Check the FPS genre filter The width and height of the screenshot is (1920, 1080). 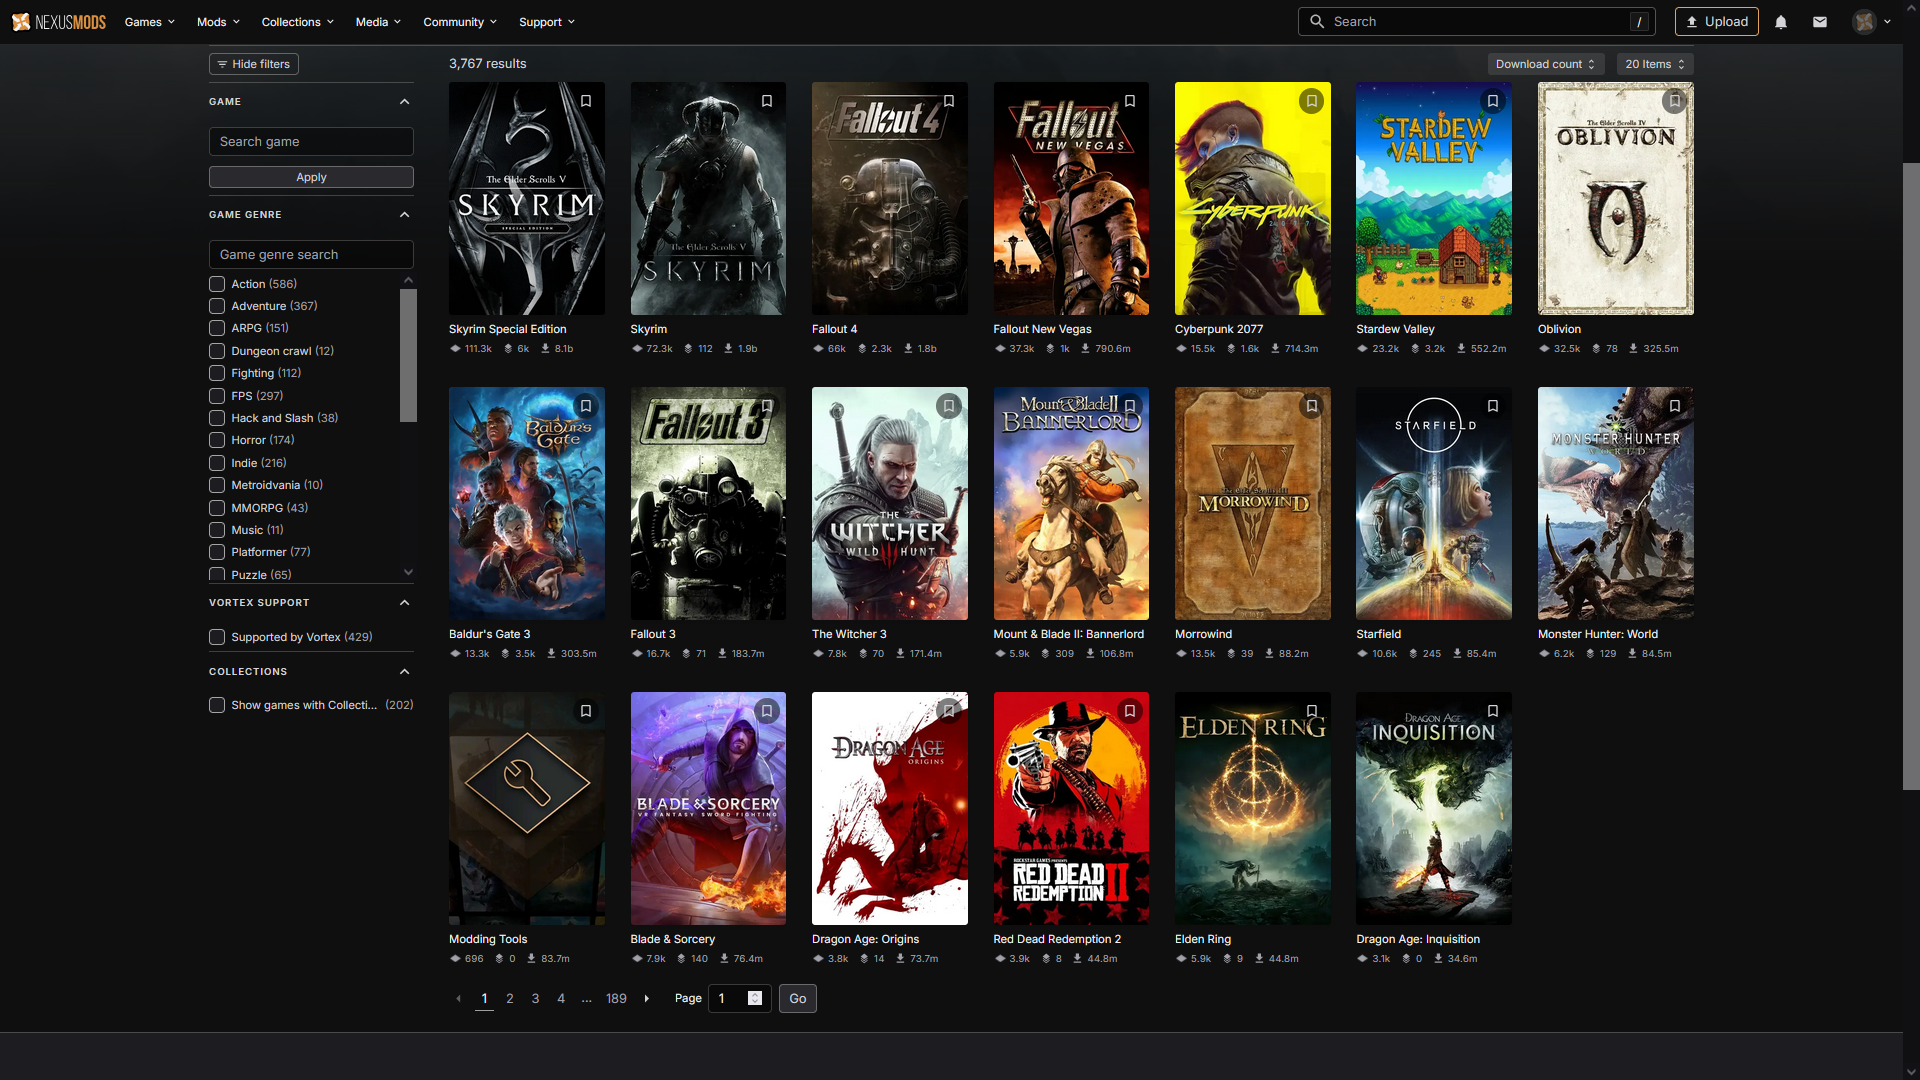coord(217,396)
